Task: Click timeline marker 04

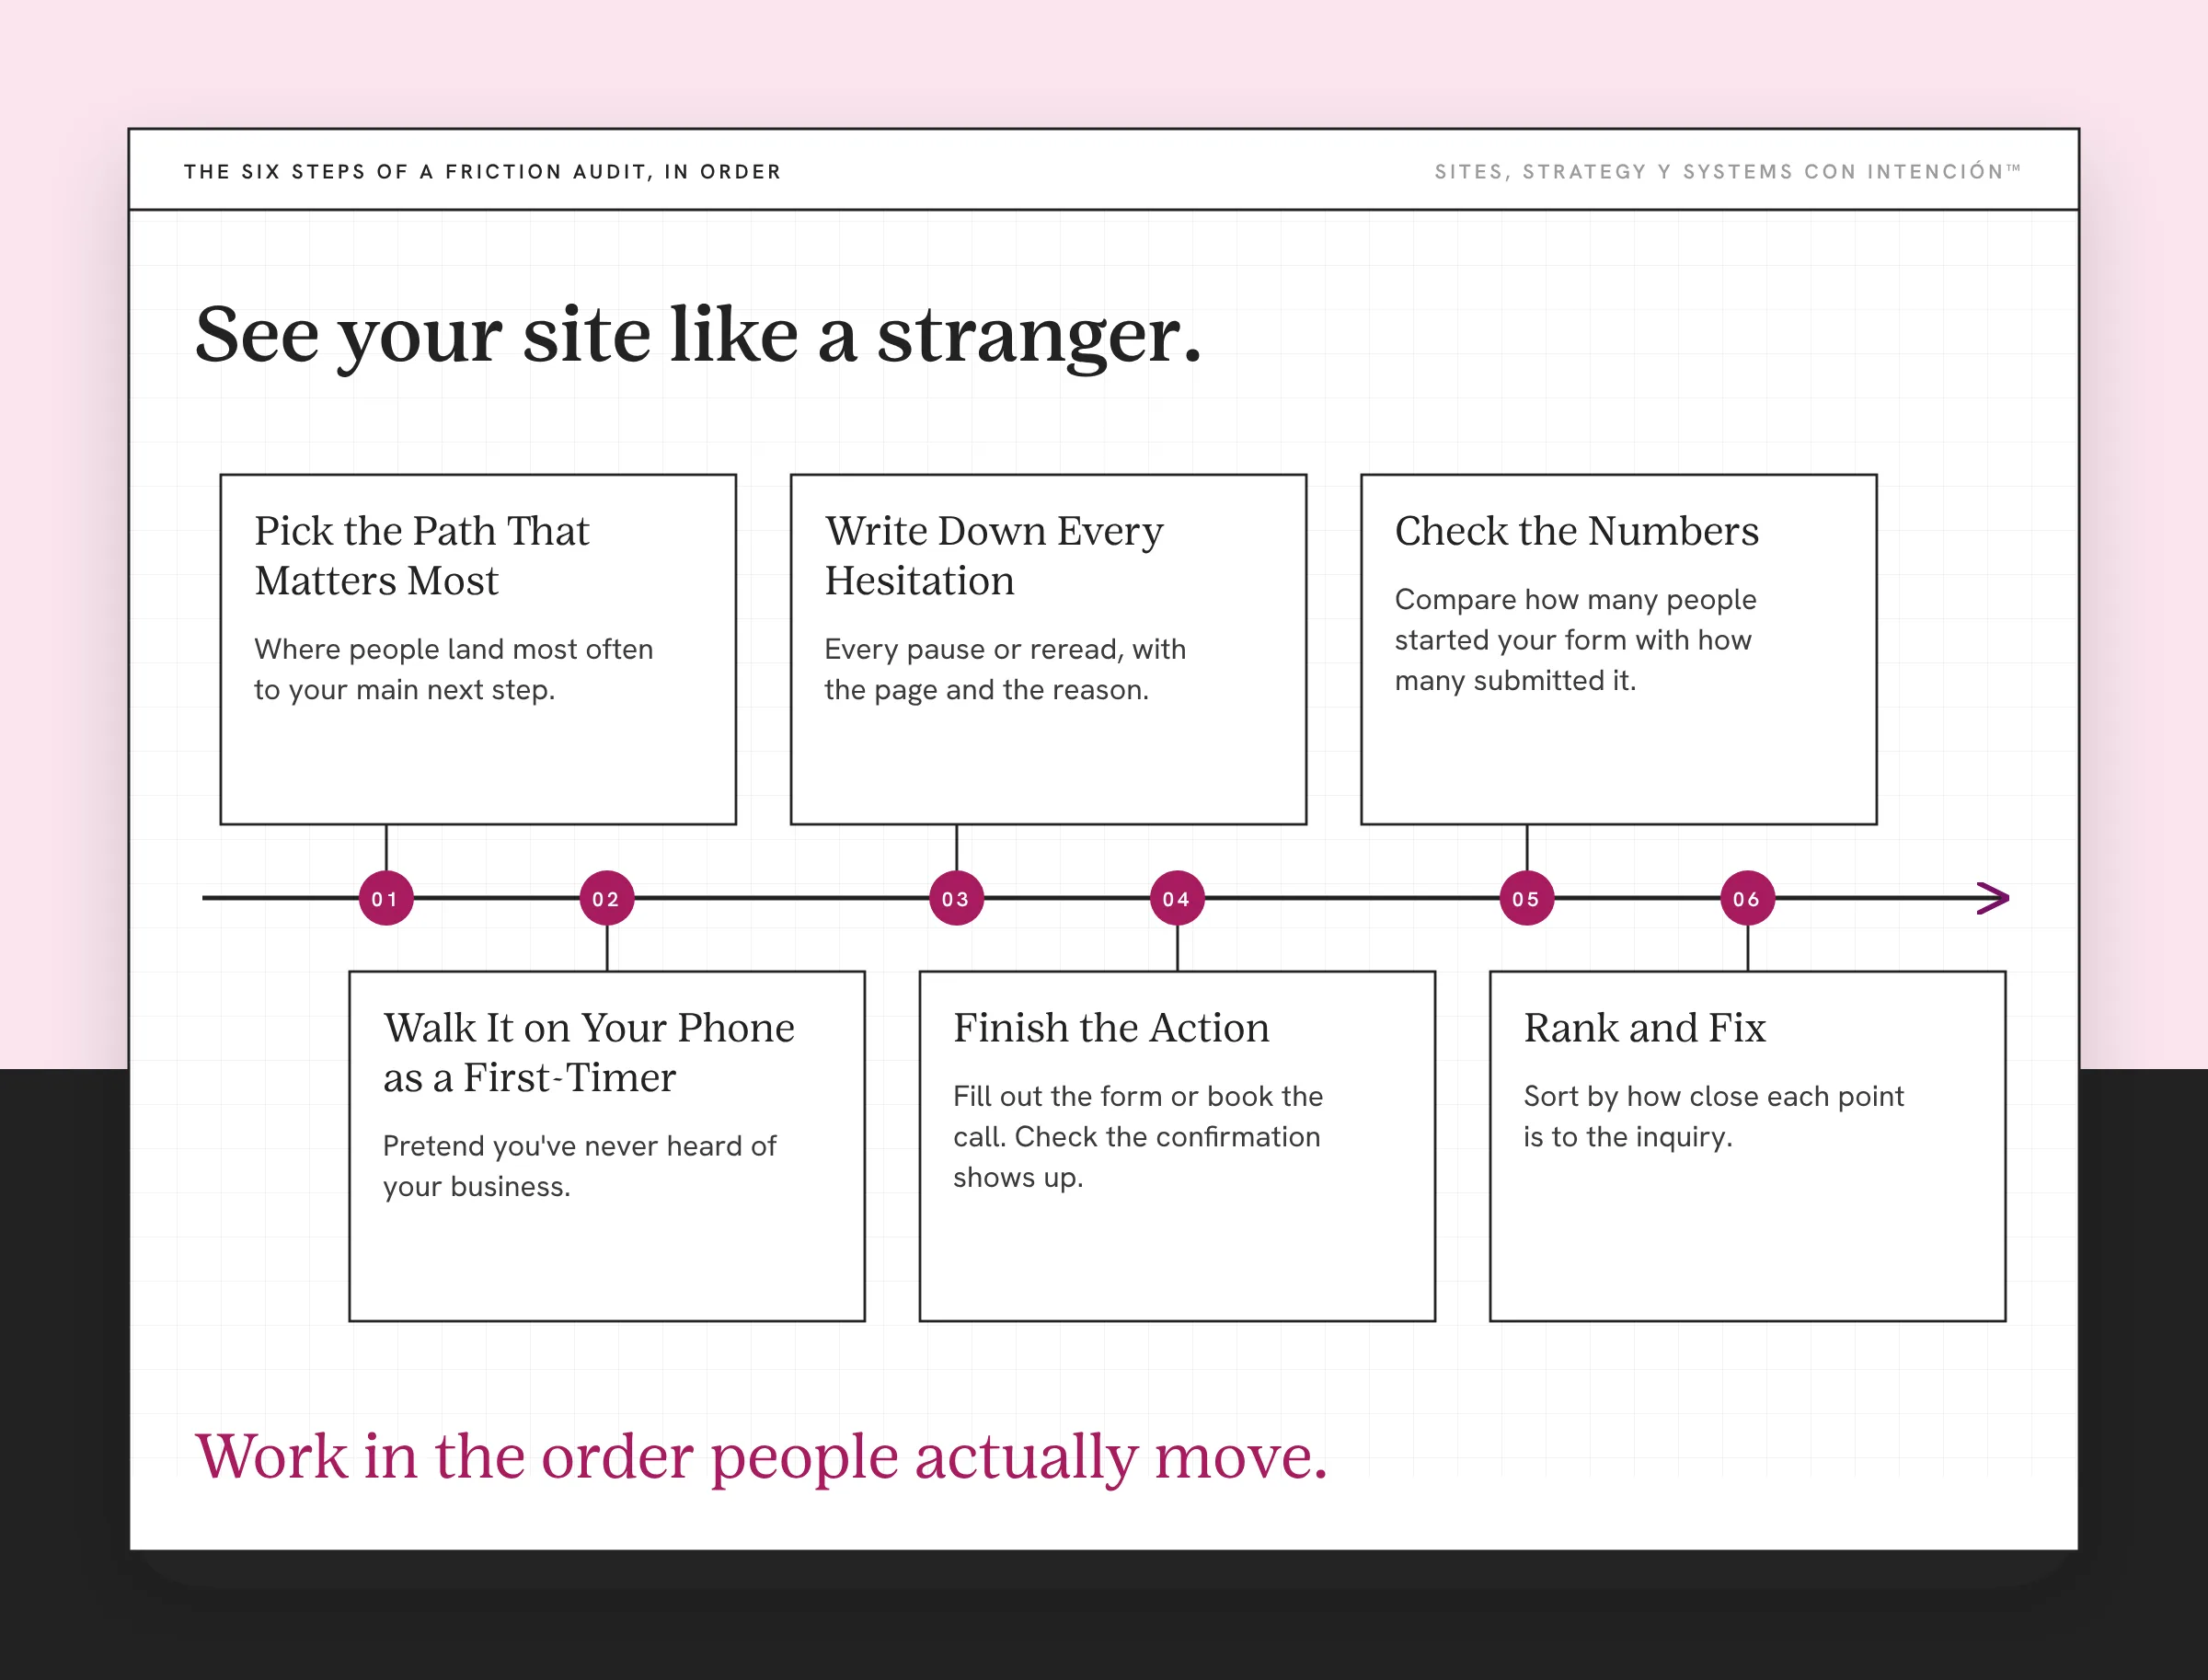Action: [1177, 898]
